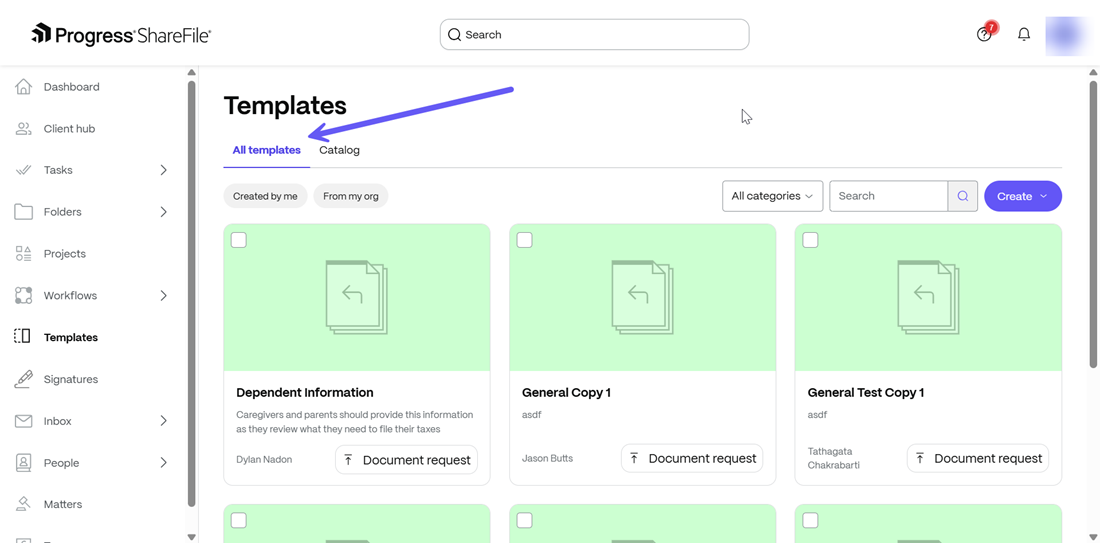Click the author name Jason Butts
Screen dimensions: 1100x543
click(x=547, y=459)
